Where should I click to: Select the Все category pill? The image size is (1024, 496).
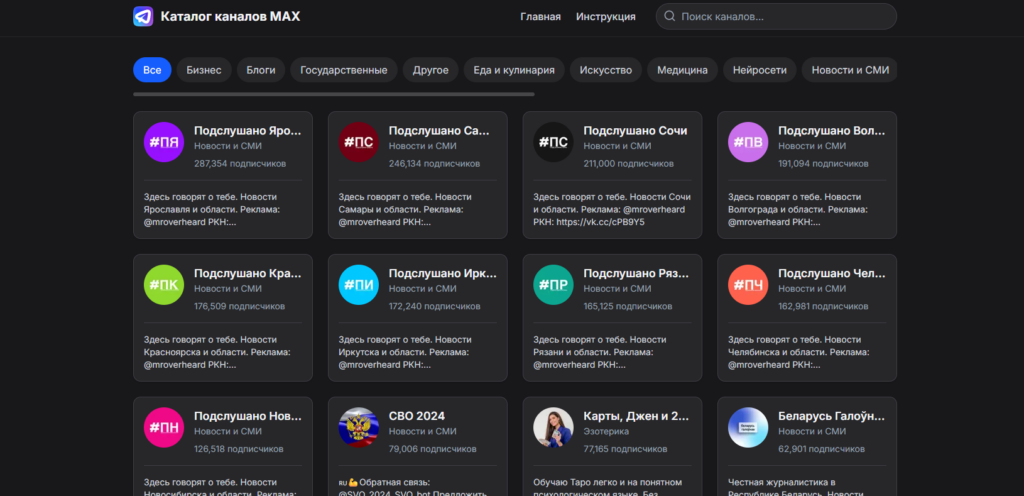(152, 70)
